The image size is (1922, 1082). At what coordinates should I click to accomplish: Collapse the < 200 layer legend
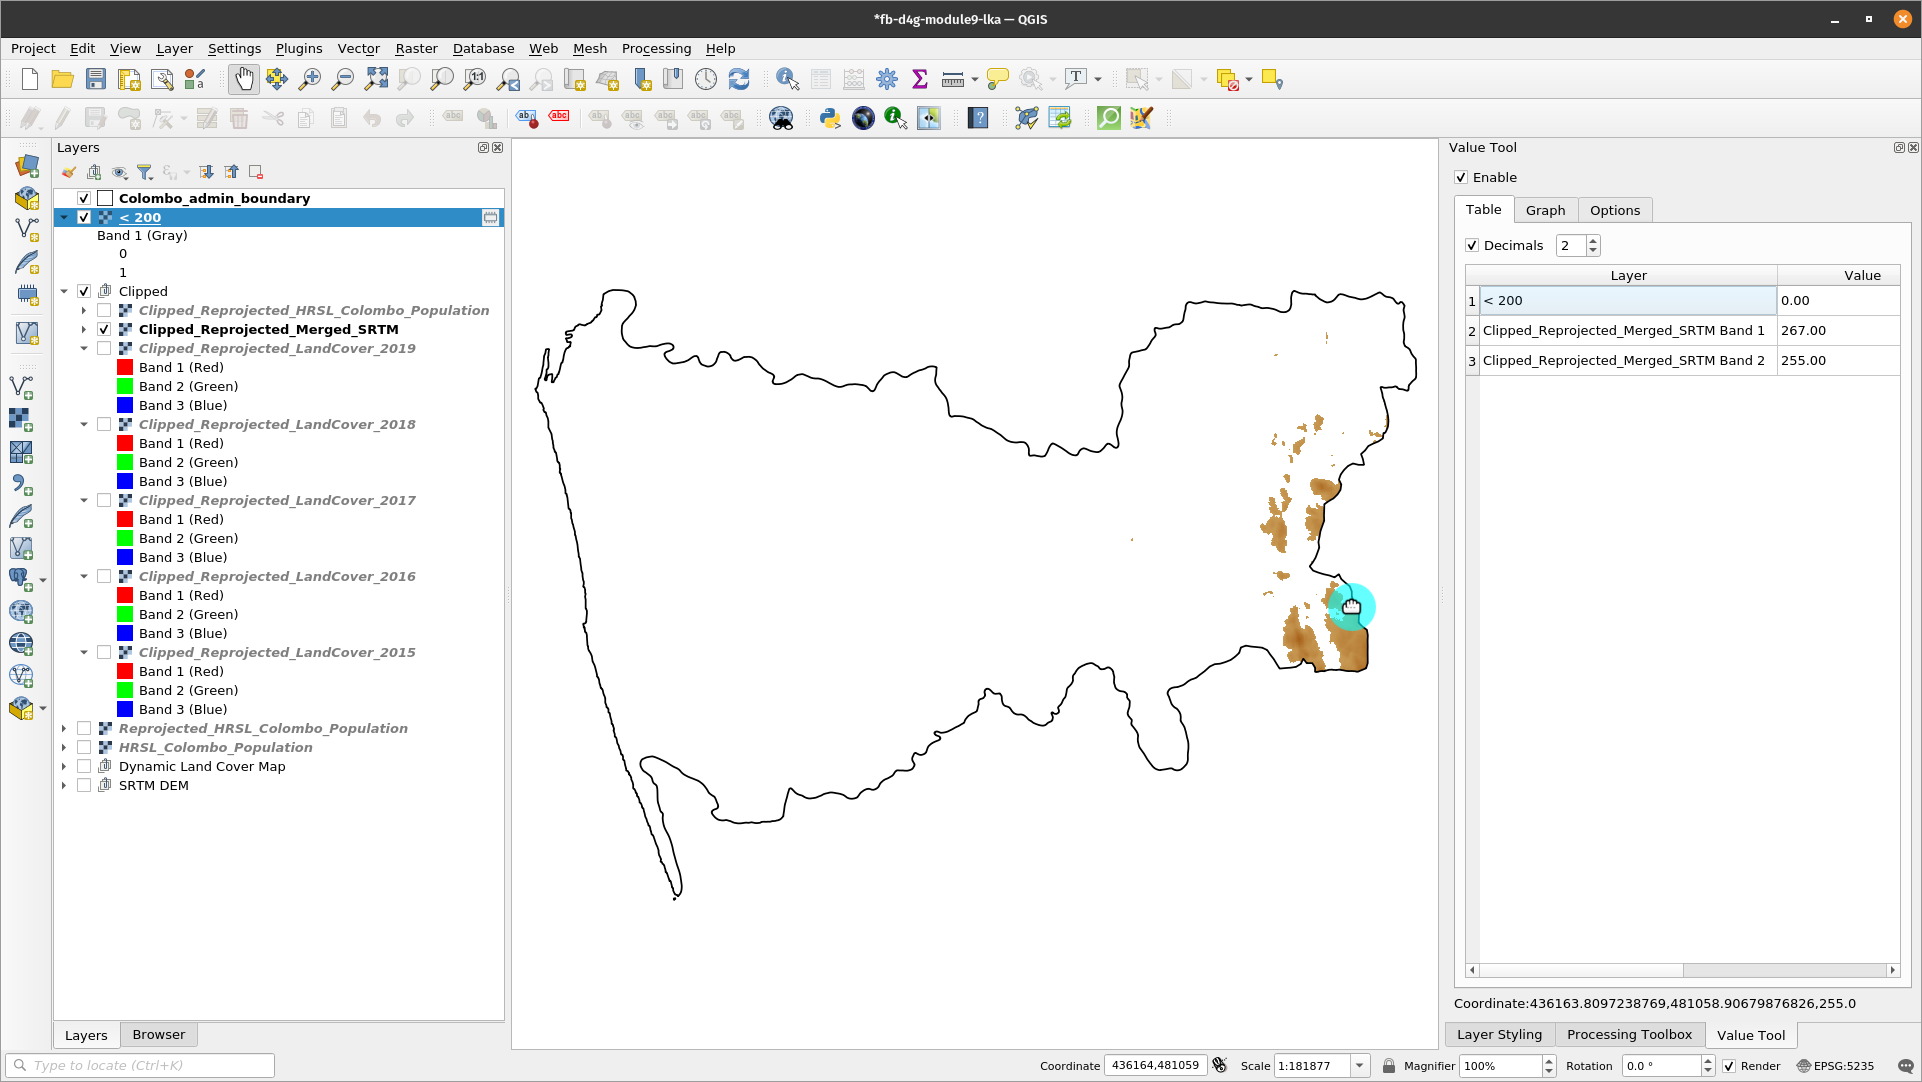click(64, 218)
